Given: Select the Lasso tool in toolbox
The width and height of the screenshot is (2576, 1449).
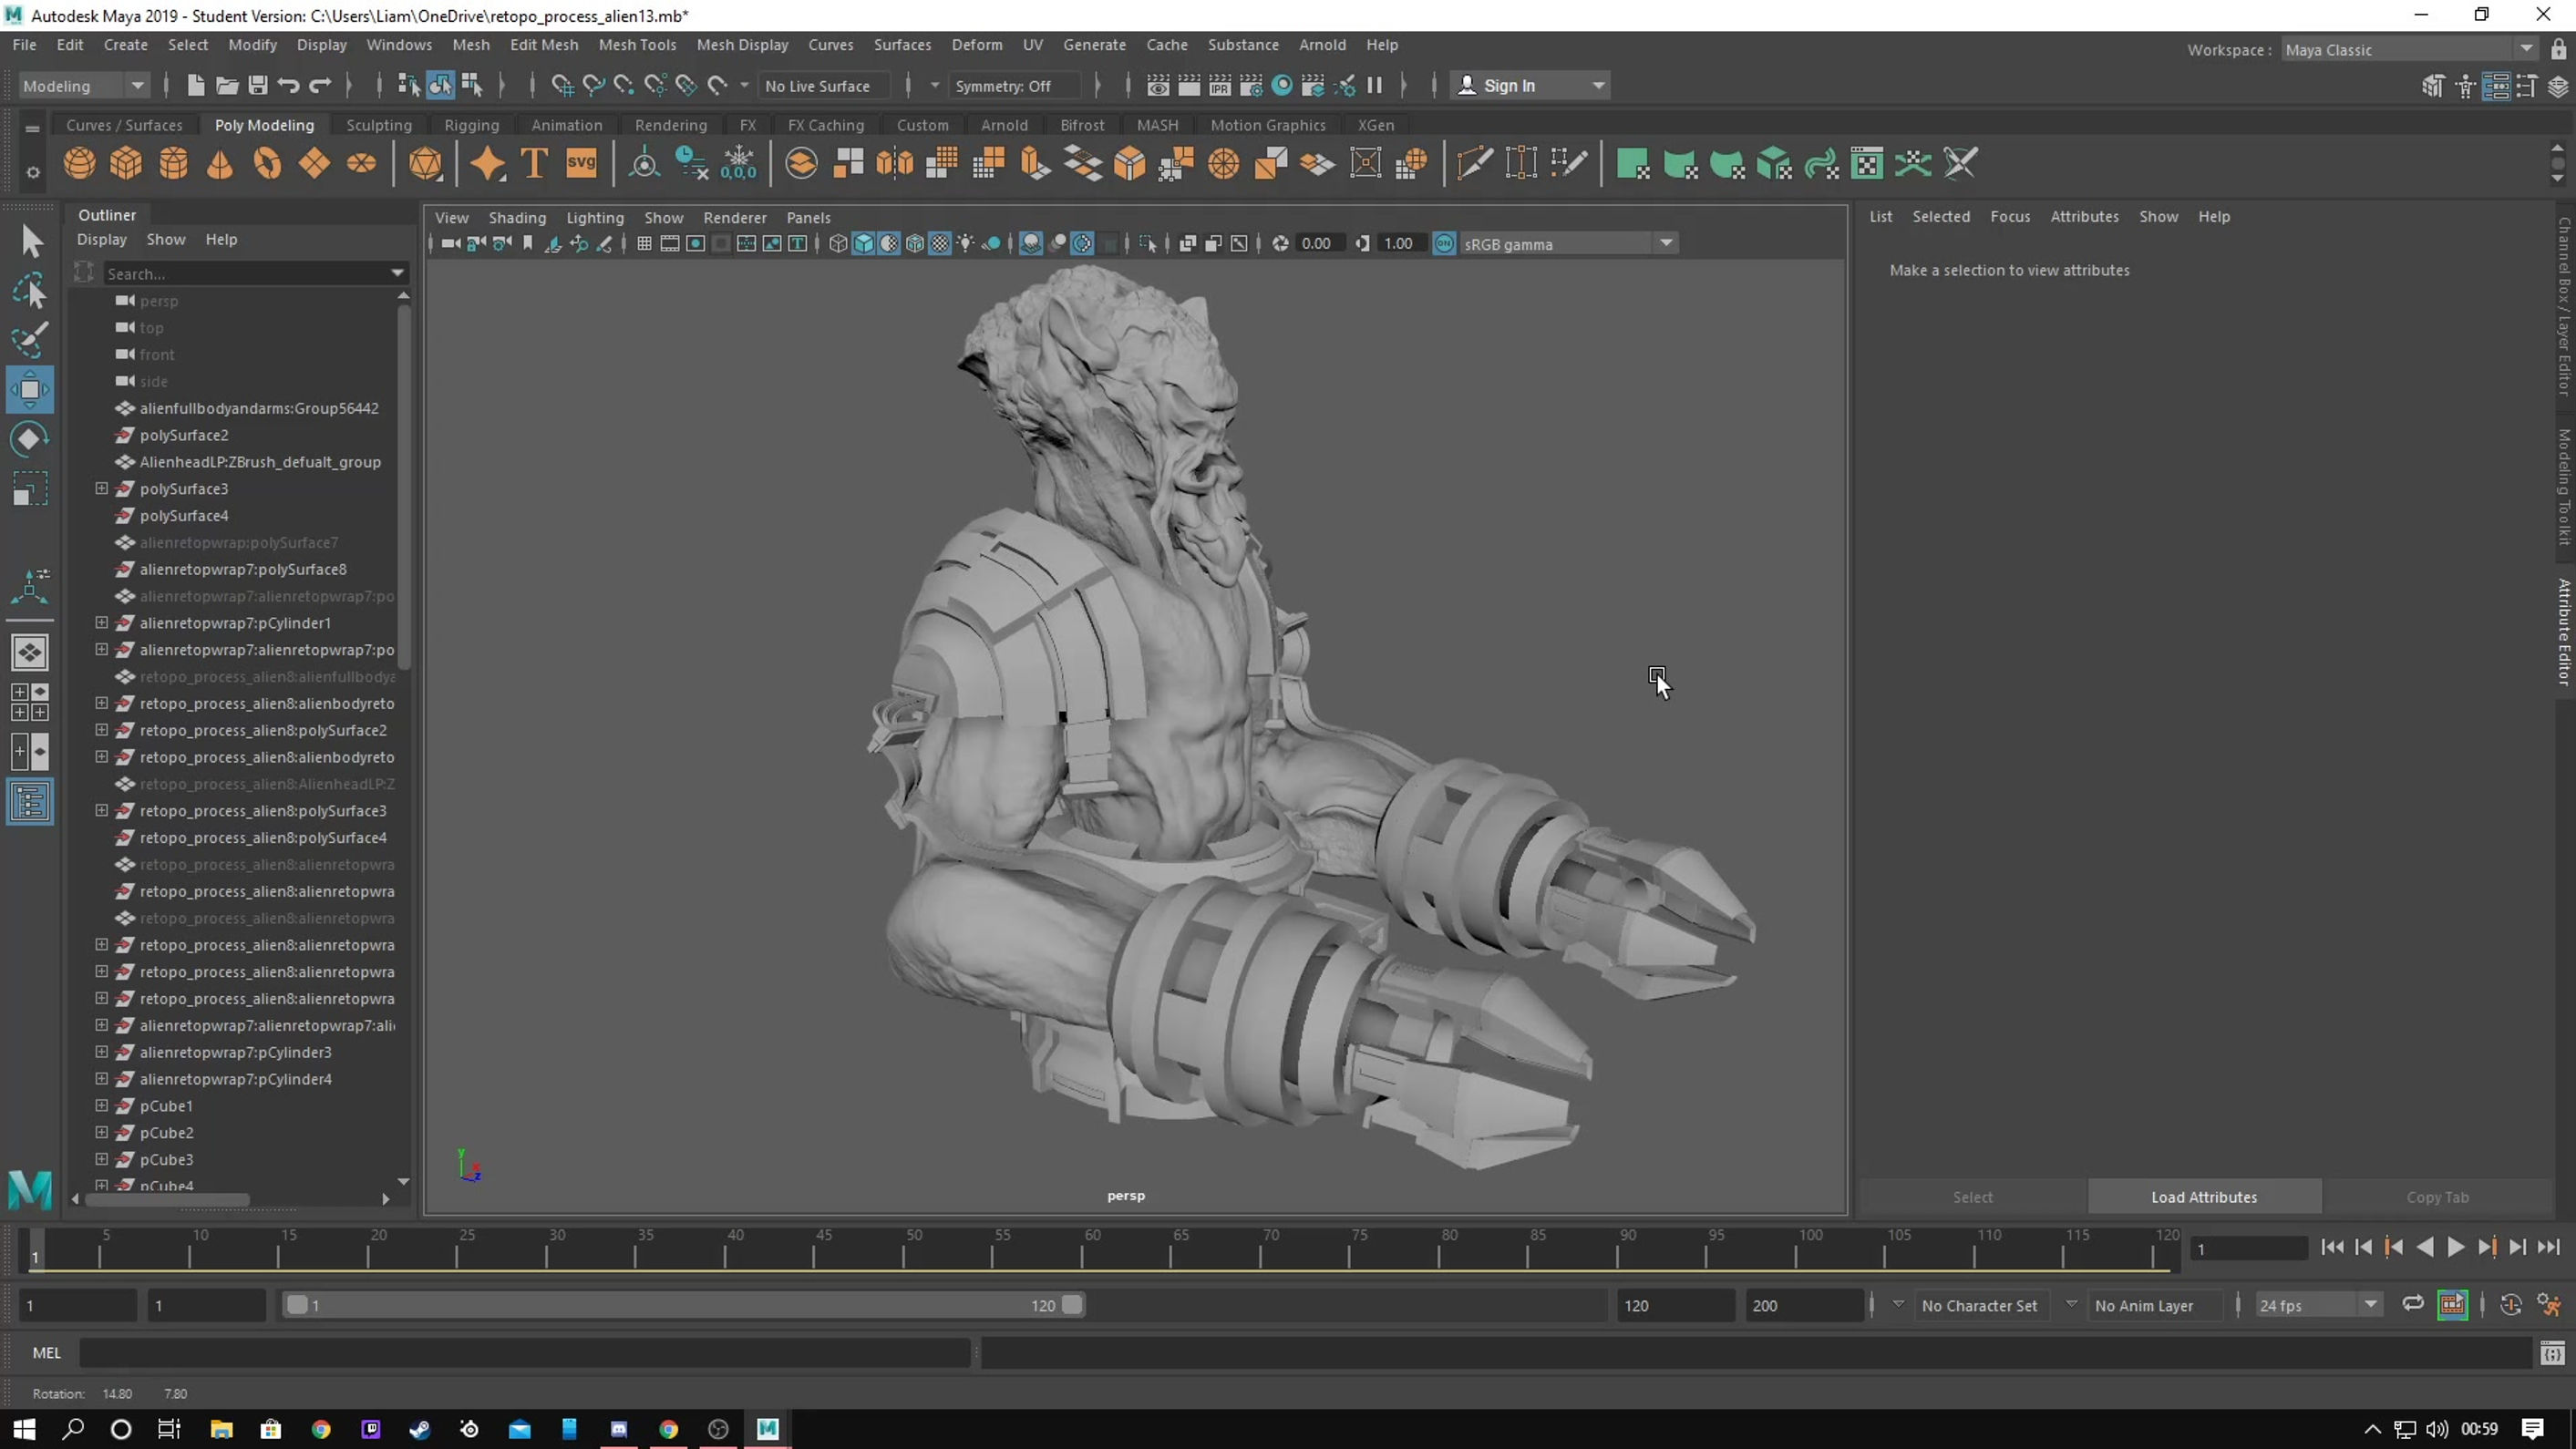Looking at the screenshot, I should point(30,291).
